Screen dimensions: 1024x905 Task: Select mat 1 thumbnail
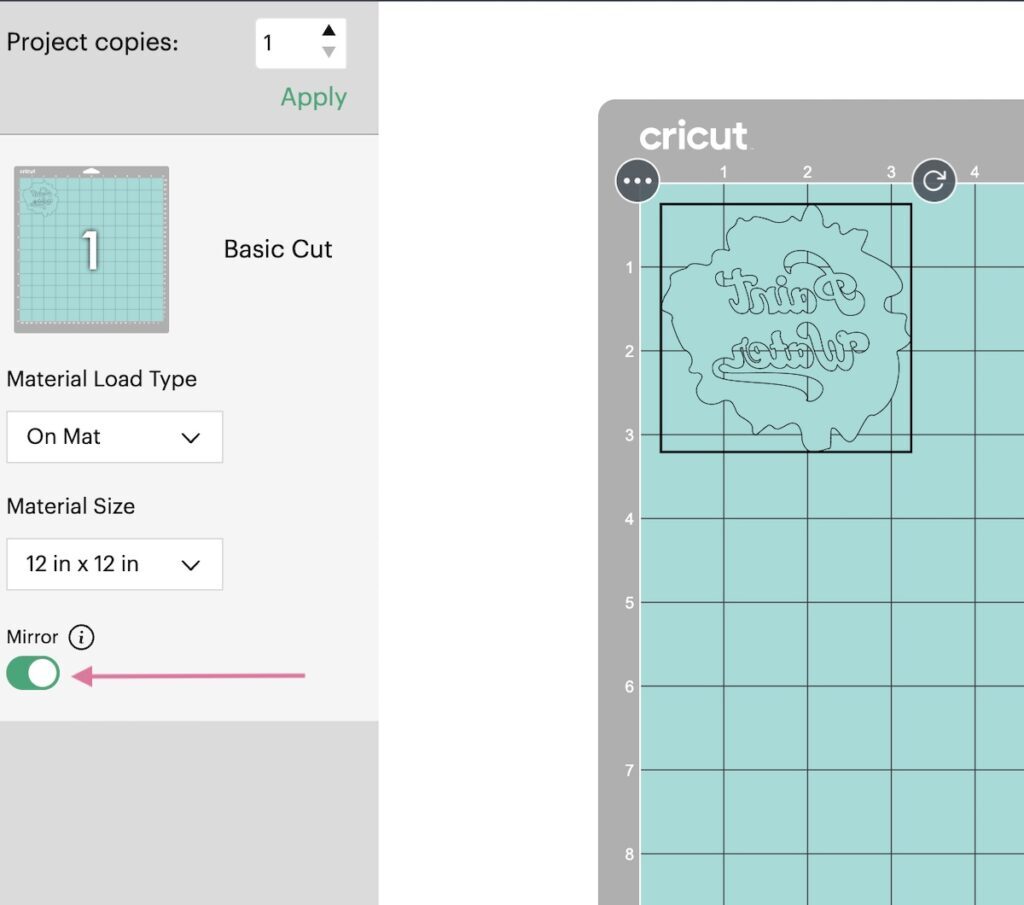pyautogui.click(x=91, y=247)
